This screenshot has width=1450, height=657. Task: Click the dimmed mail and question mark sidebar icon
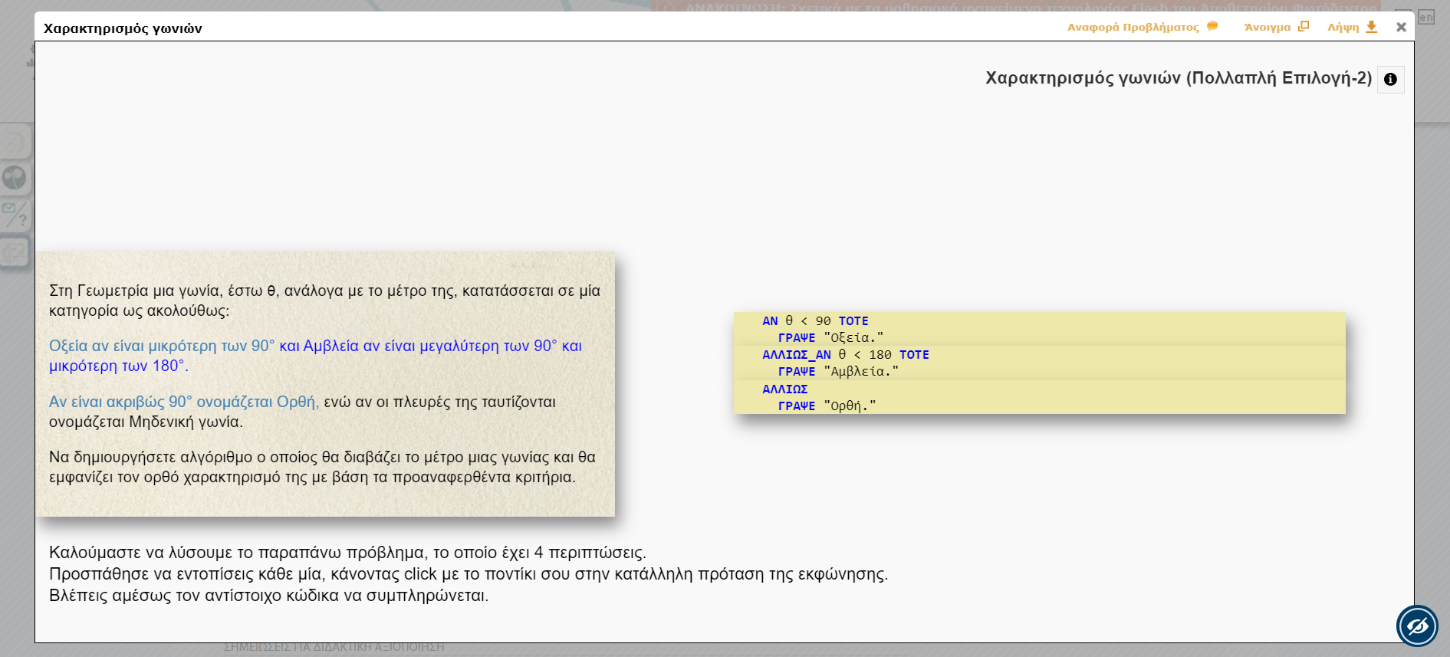(x=14, y=214)
